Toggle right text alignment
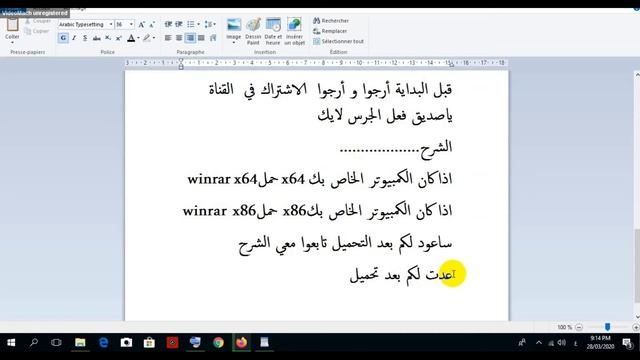 tap(190, 38)
